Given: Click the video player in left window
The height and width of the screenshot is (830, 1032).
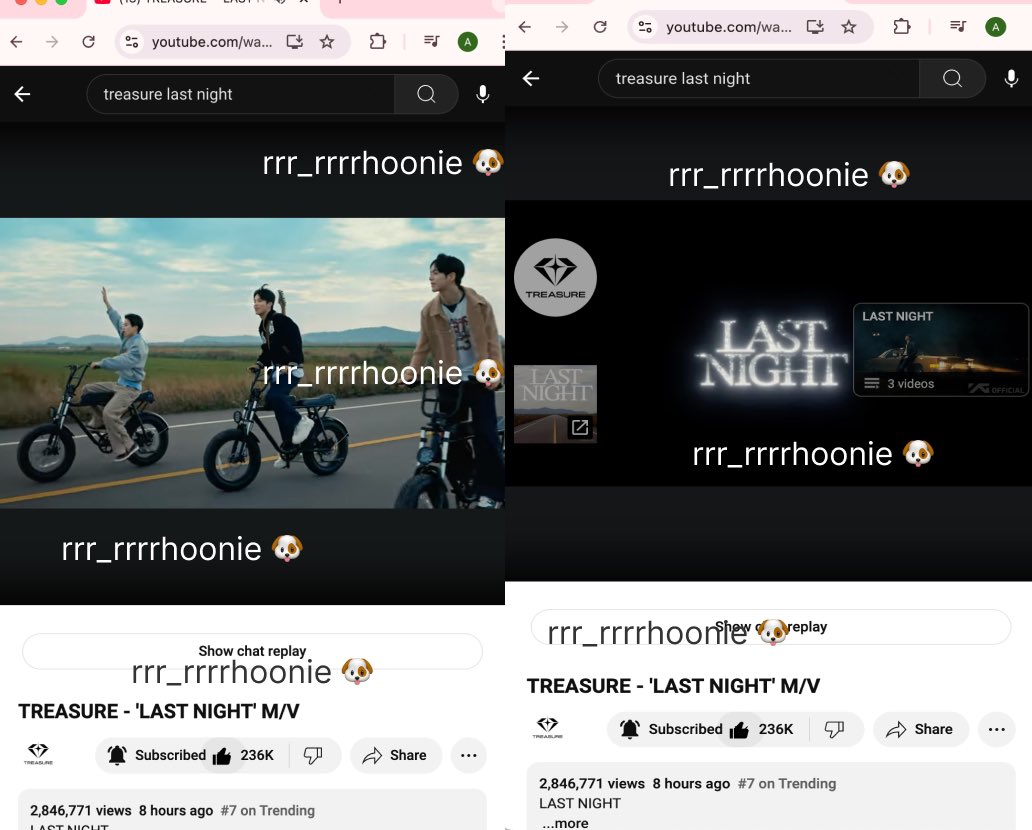Looking at the screenshot, I should point(252,363).
